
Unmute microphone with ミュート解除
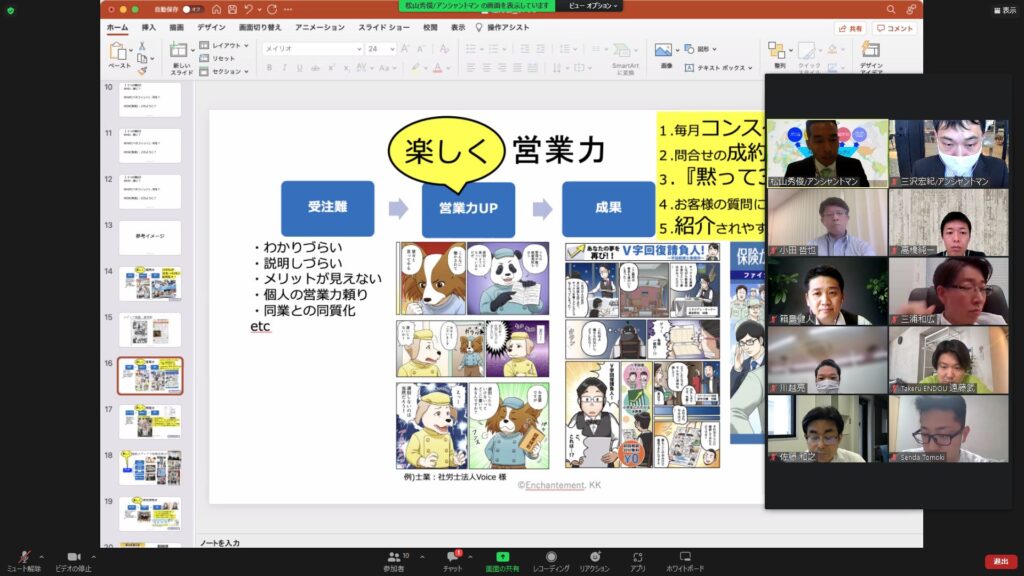[24, 561]
